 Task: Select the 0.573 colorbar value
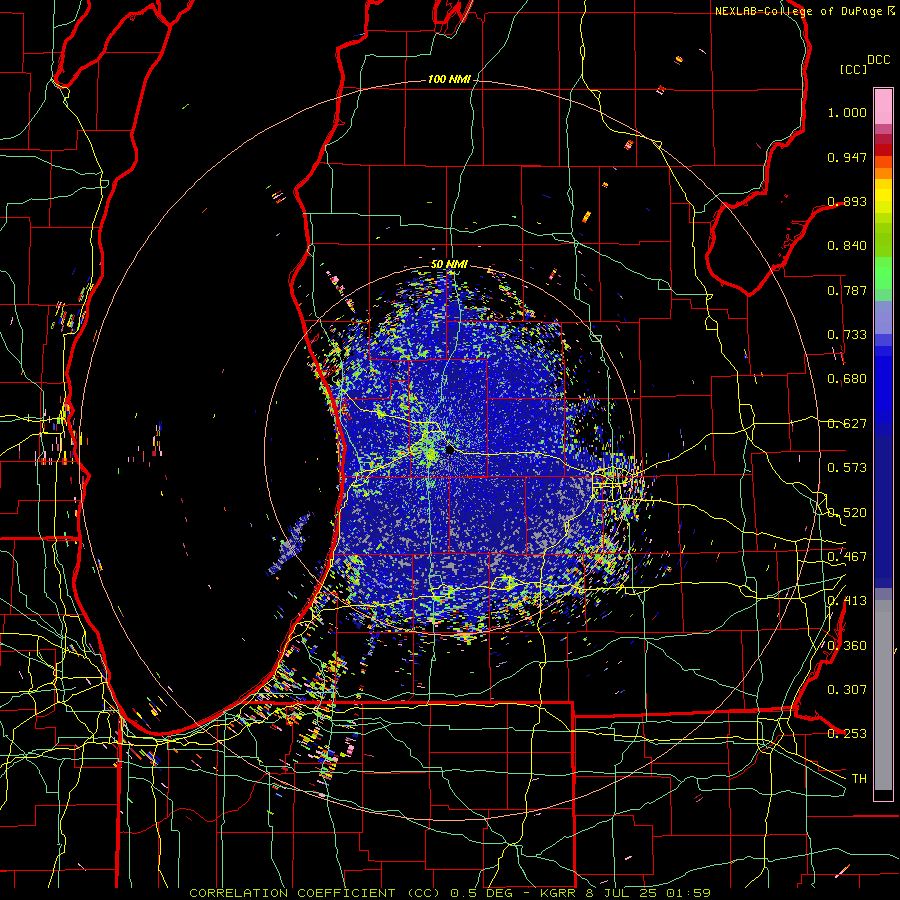pos(847,468)
